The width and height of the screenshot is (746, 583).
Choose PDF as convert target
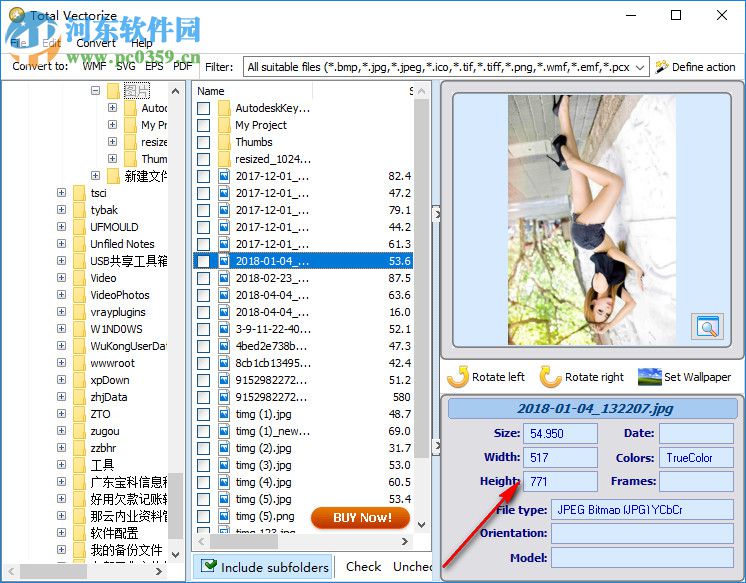pos(183,66)
